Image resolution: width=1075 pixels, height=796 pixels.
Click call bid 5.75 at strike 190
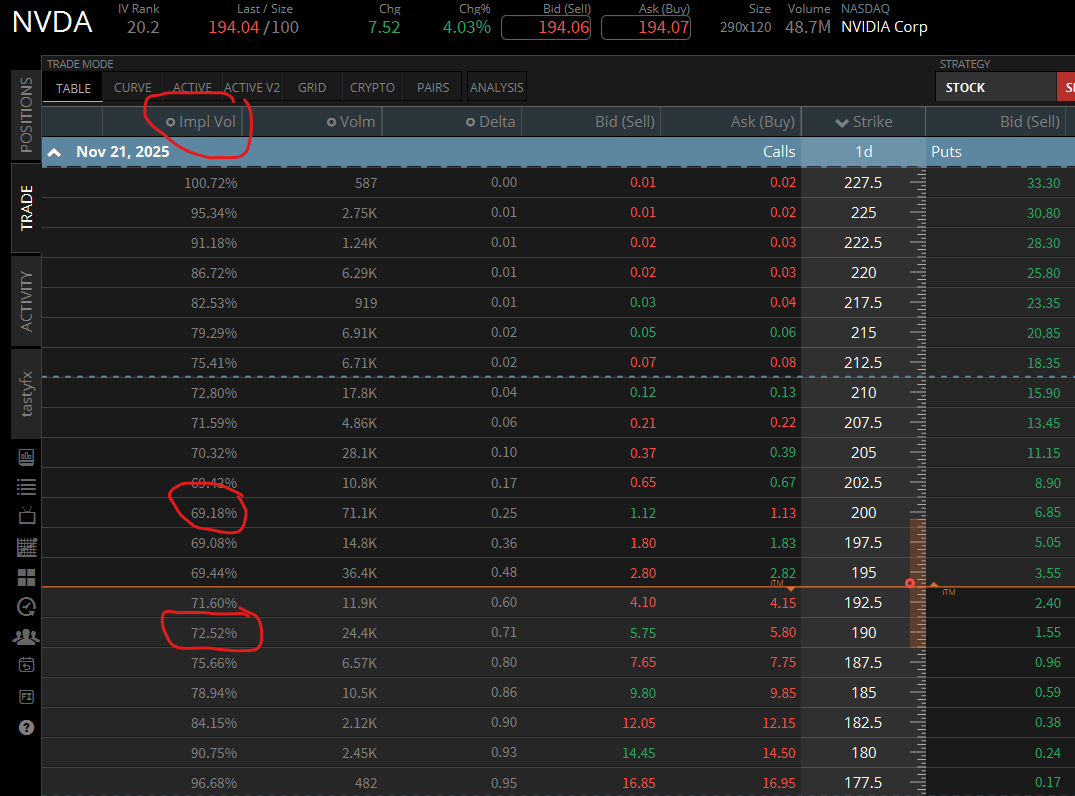click(x=642, y=633)
